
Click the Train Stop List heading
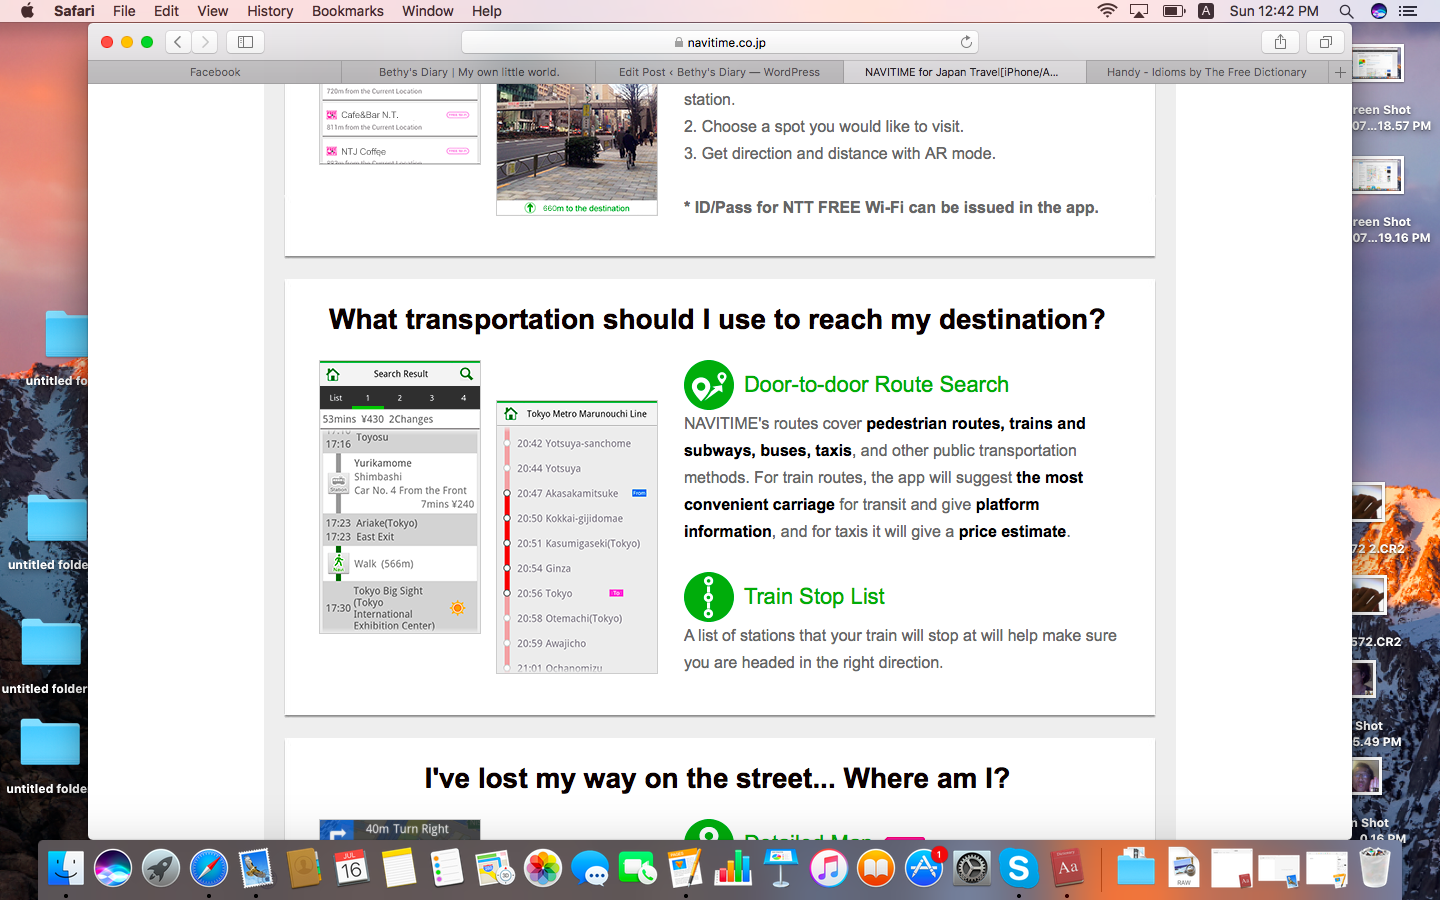click(814, 597)
